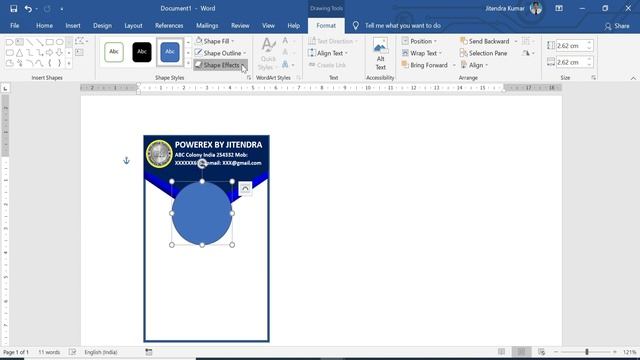Open Align objects dropdown
This screenshot has height=360, width=640.
[474, 65]
